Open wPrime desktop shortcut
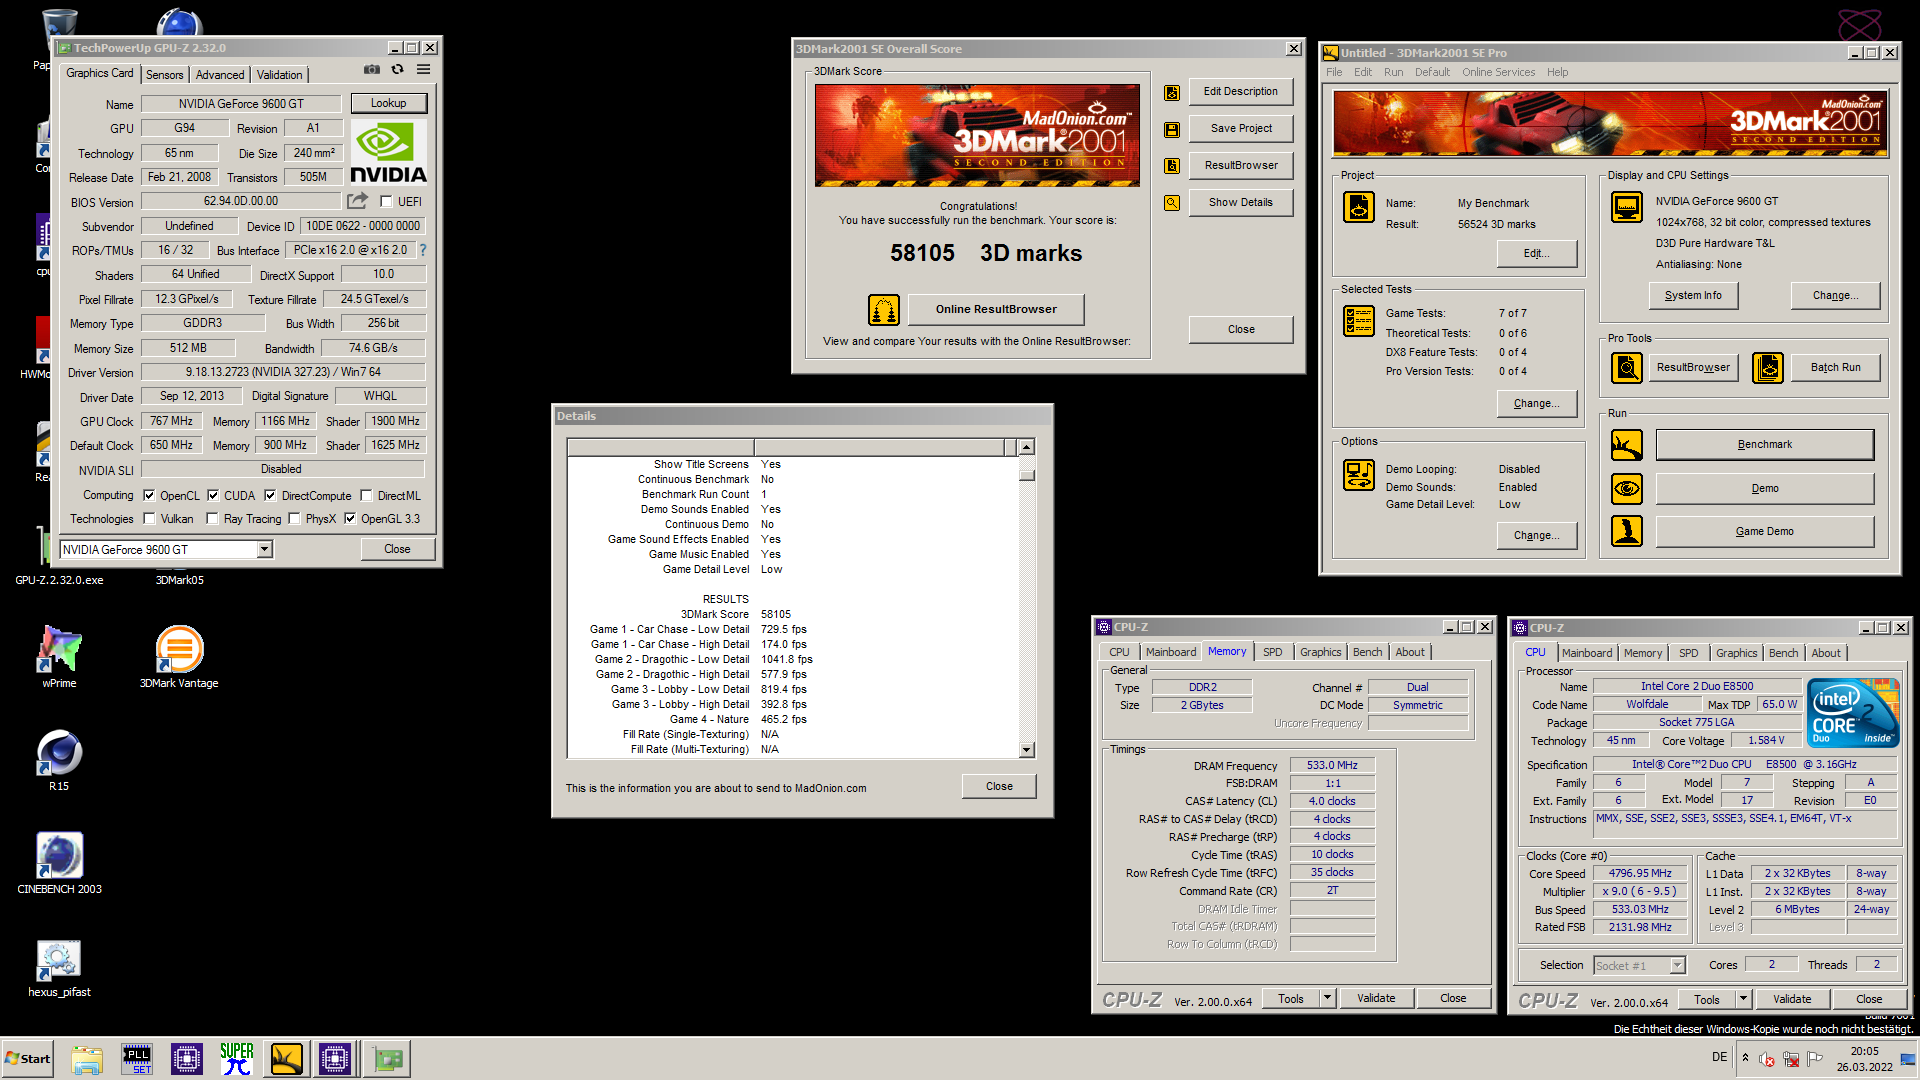Image resolution: width=1920 pixels, height=1080 pixels. [x=59, y=656]
